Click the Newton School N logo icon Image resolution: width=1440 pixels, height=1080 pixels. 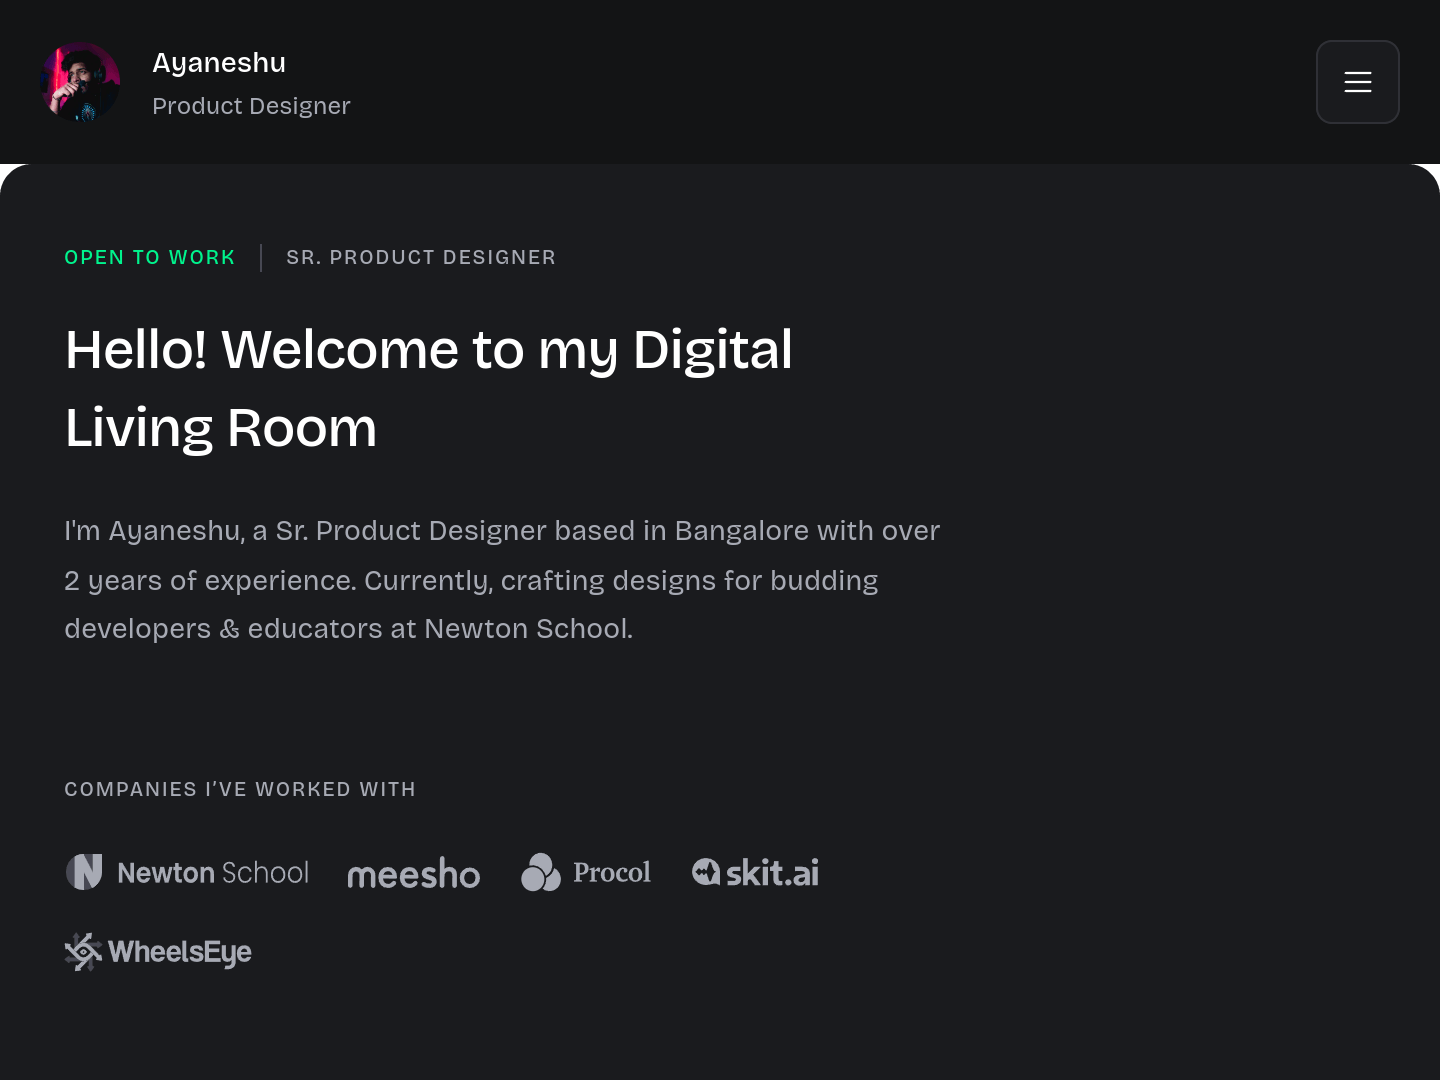[84, 872]
